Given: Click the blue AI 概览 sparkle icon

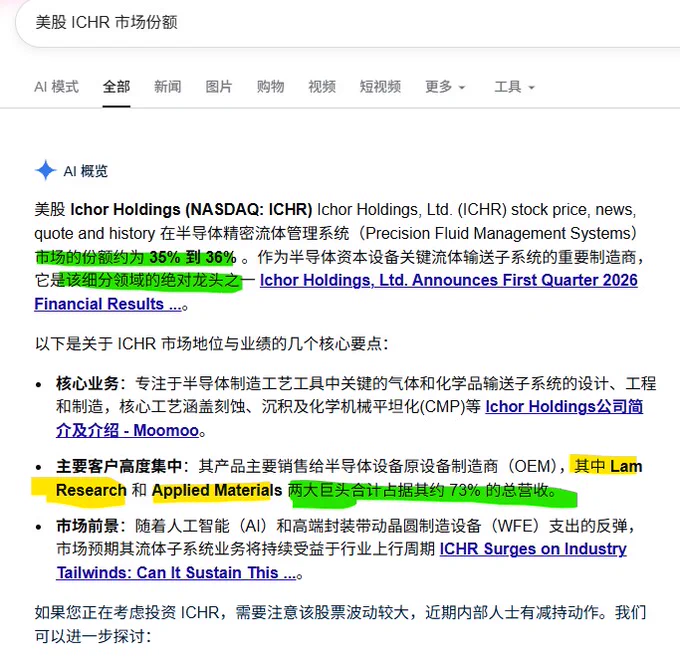Looking at the screenshot, I should 46,170.
